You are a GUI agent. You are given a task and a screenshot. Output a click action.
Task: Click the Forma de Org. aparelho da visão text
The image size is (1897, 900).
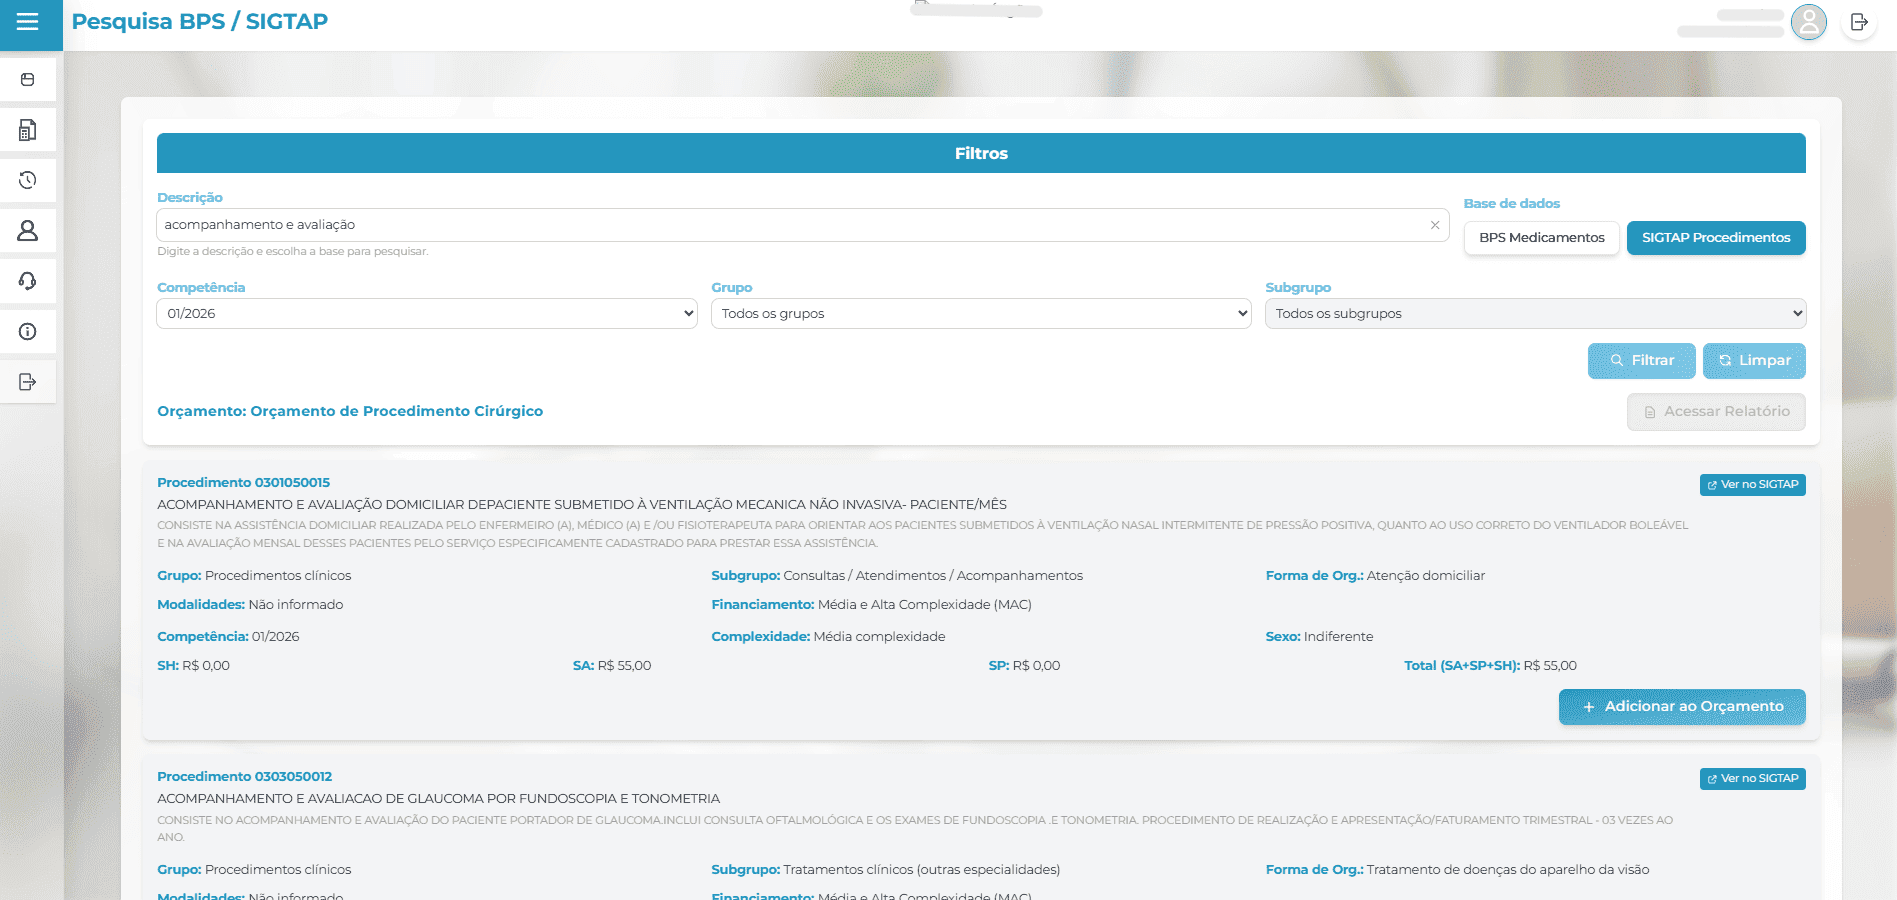1457,870
